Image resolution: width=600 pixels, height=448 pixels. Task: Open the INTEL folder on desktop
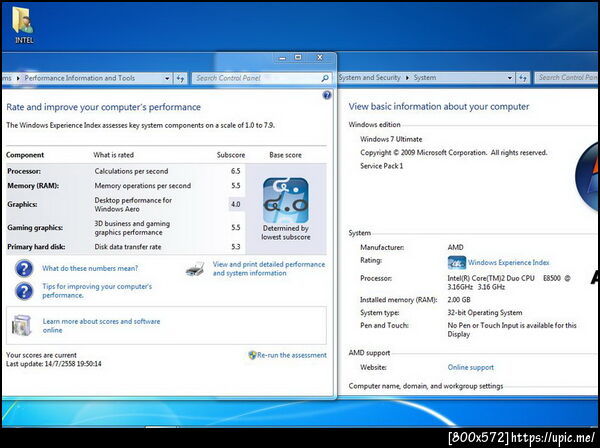pyautogui.click(x=23, y=24)
